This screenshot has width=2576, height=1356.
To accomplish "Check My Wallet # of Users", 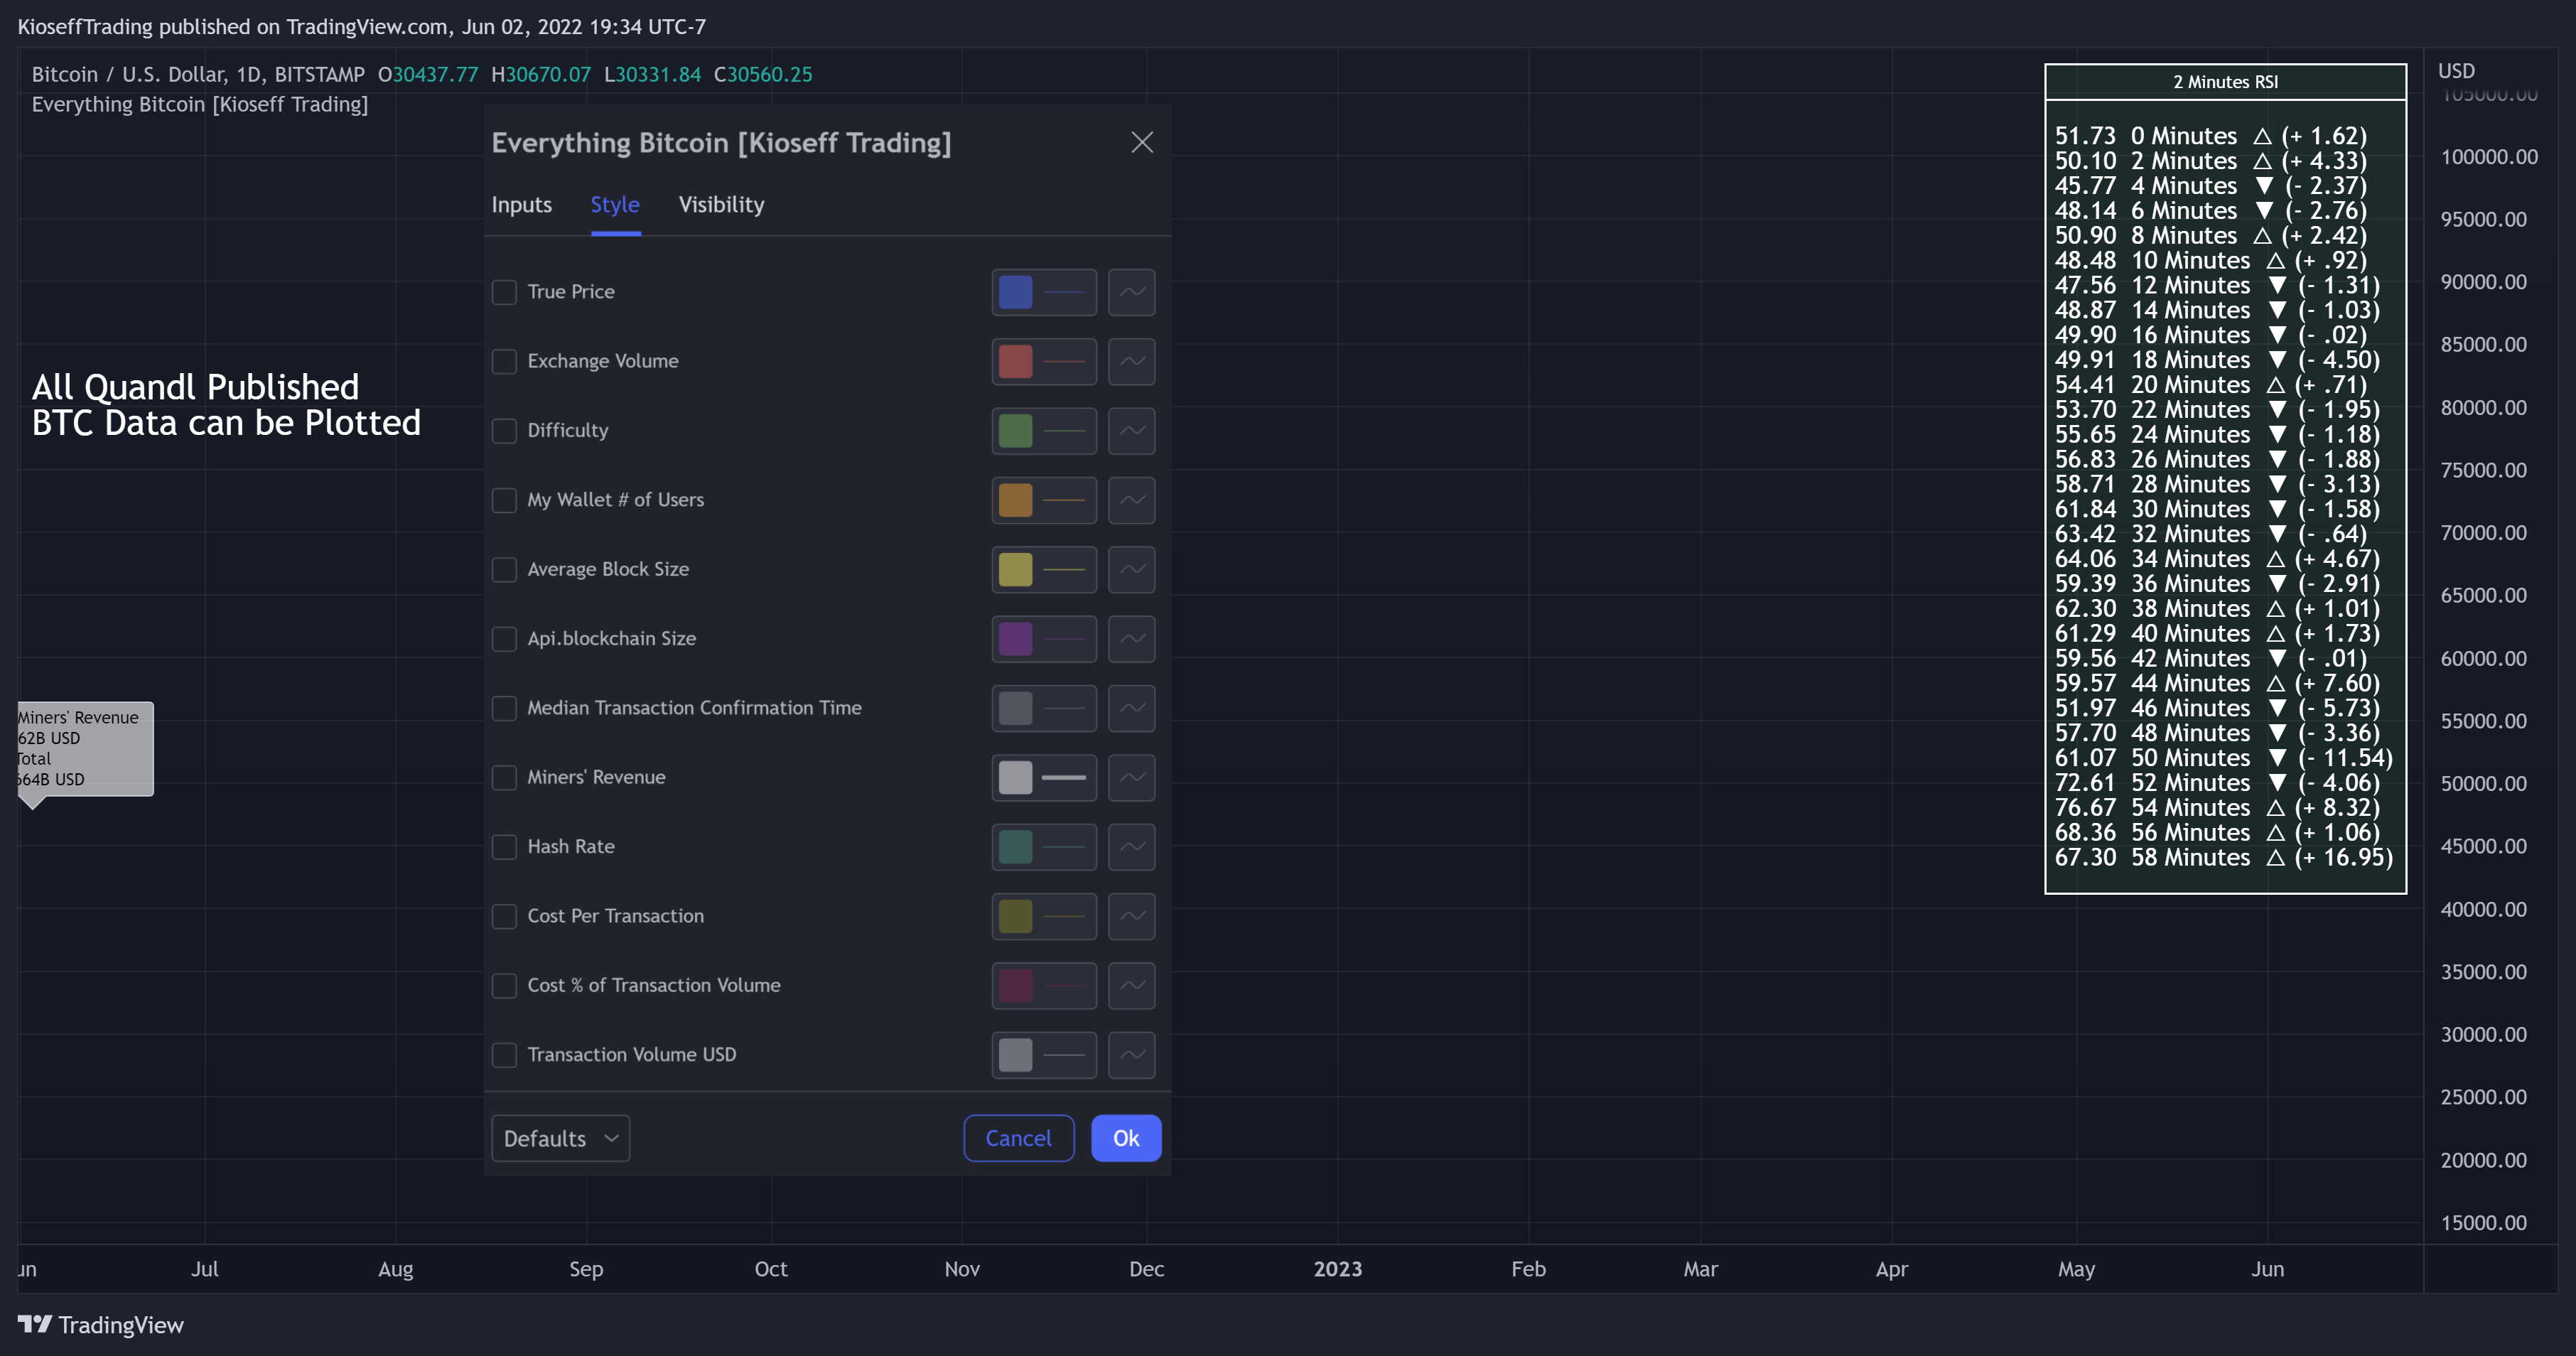I will click(504, 500).
